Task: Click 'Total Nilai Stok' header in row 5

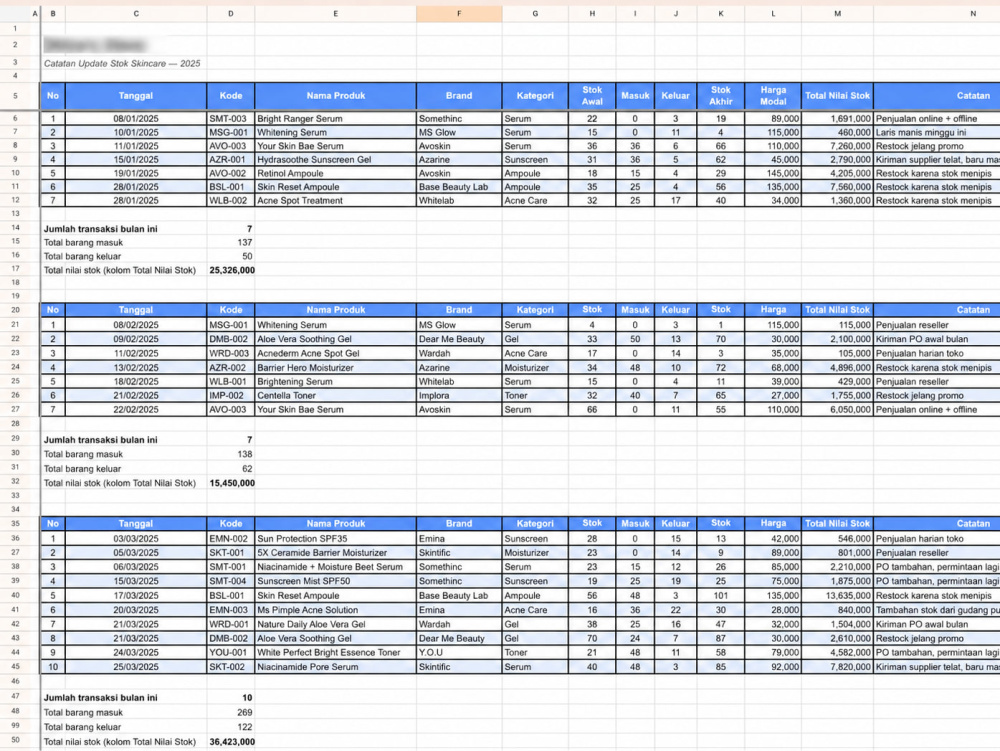Action: pos(837,96)
